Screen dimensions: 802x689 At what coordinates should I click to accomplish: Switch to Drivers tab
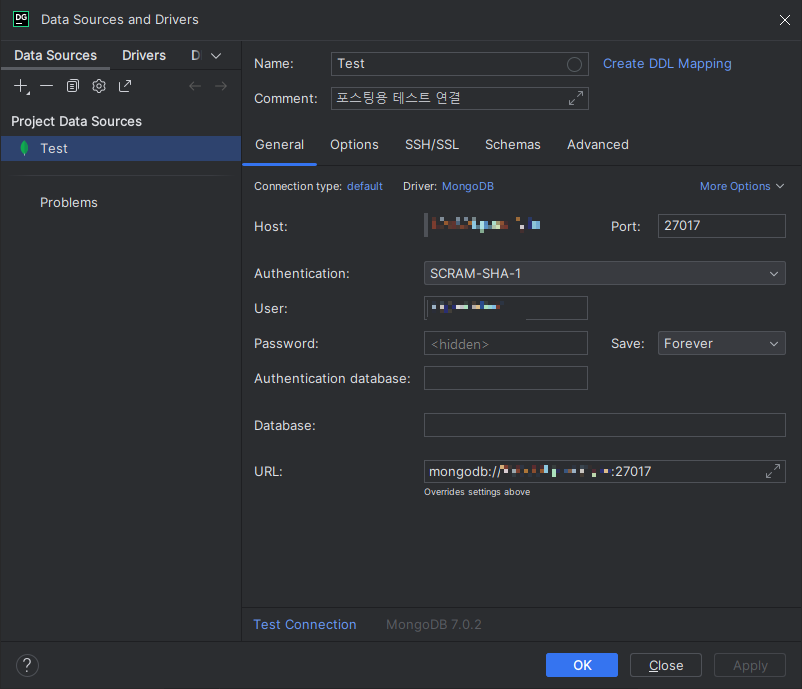click(144, 55)
